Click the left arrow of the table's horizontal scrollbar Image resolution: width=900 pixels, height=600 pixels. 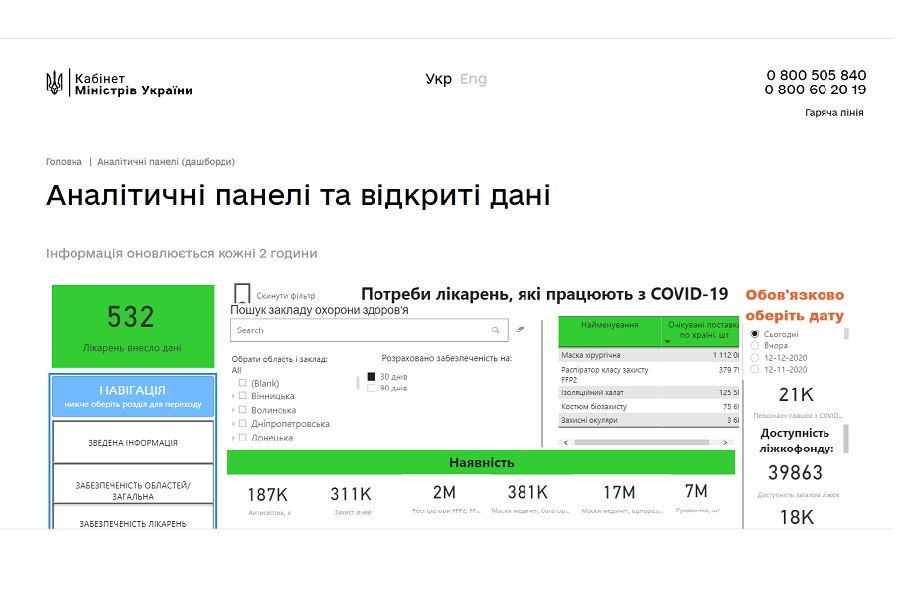(x=565, y=442)
